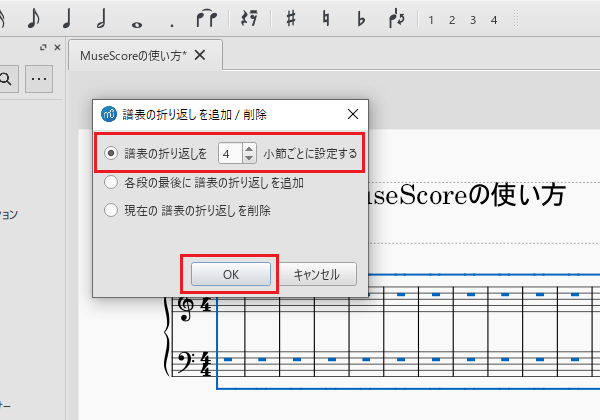Image resolution: width=600 pixels, height=420 pixels.
Task: Select the half note duration
Action: coord(101,18)
